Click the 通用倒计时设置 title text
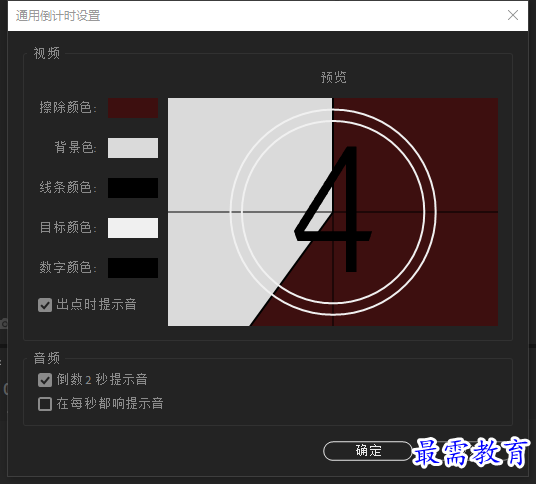 click(x=58, y=16)
